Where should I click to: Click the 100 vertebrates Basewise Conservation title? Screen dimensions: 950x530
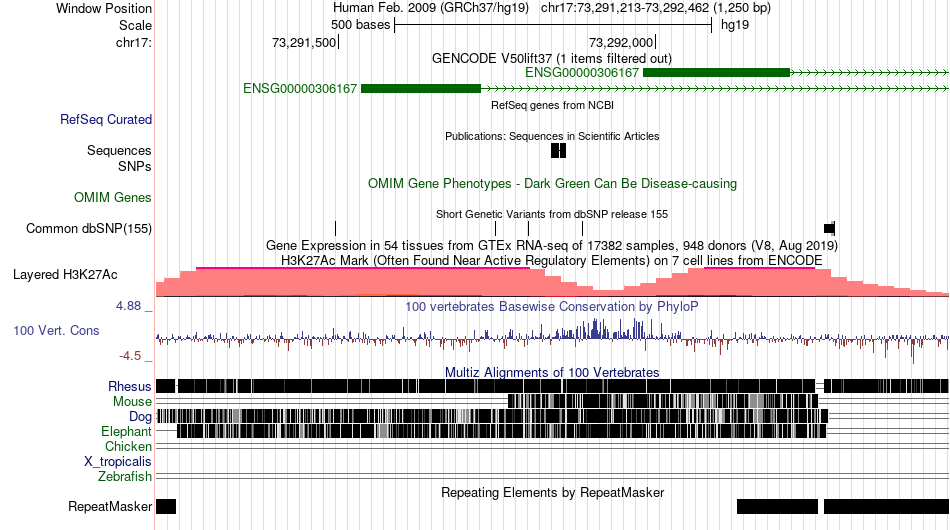pyautogui.click(x=552, y=306)
